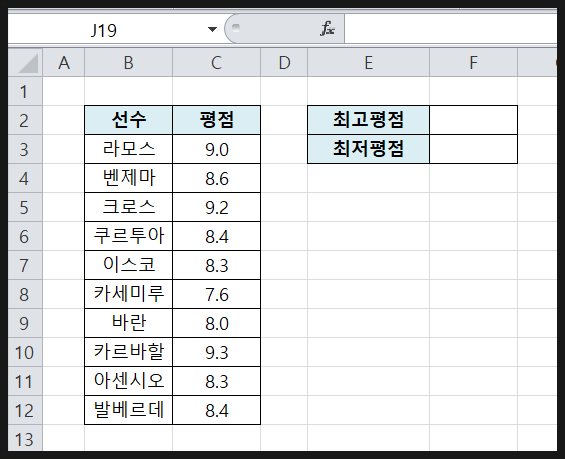Click 쿠르투아's rating 8.4
This screenshot has width=565, height=459.
[217, 236]
